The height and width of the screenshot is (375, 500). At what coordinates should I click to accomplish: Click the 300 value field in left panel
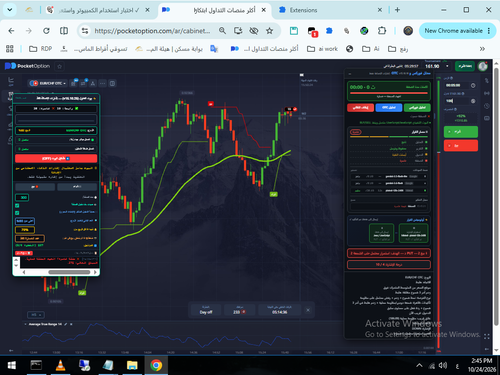click(22, 197)
